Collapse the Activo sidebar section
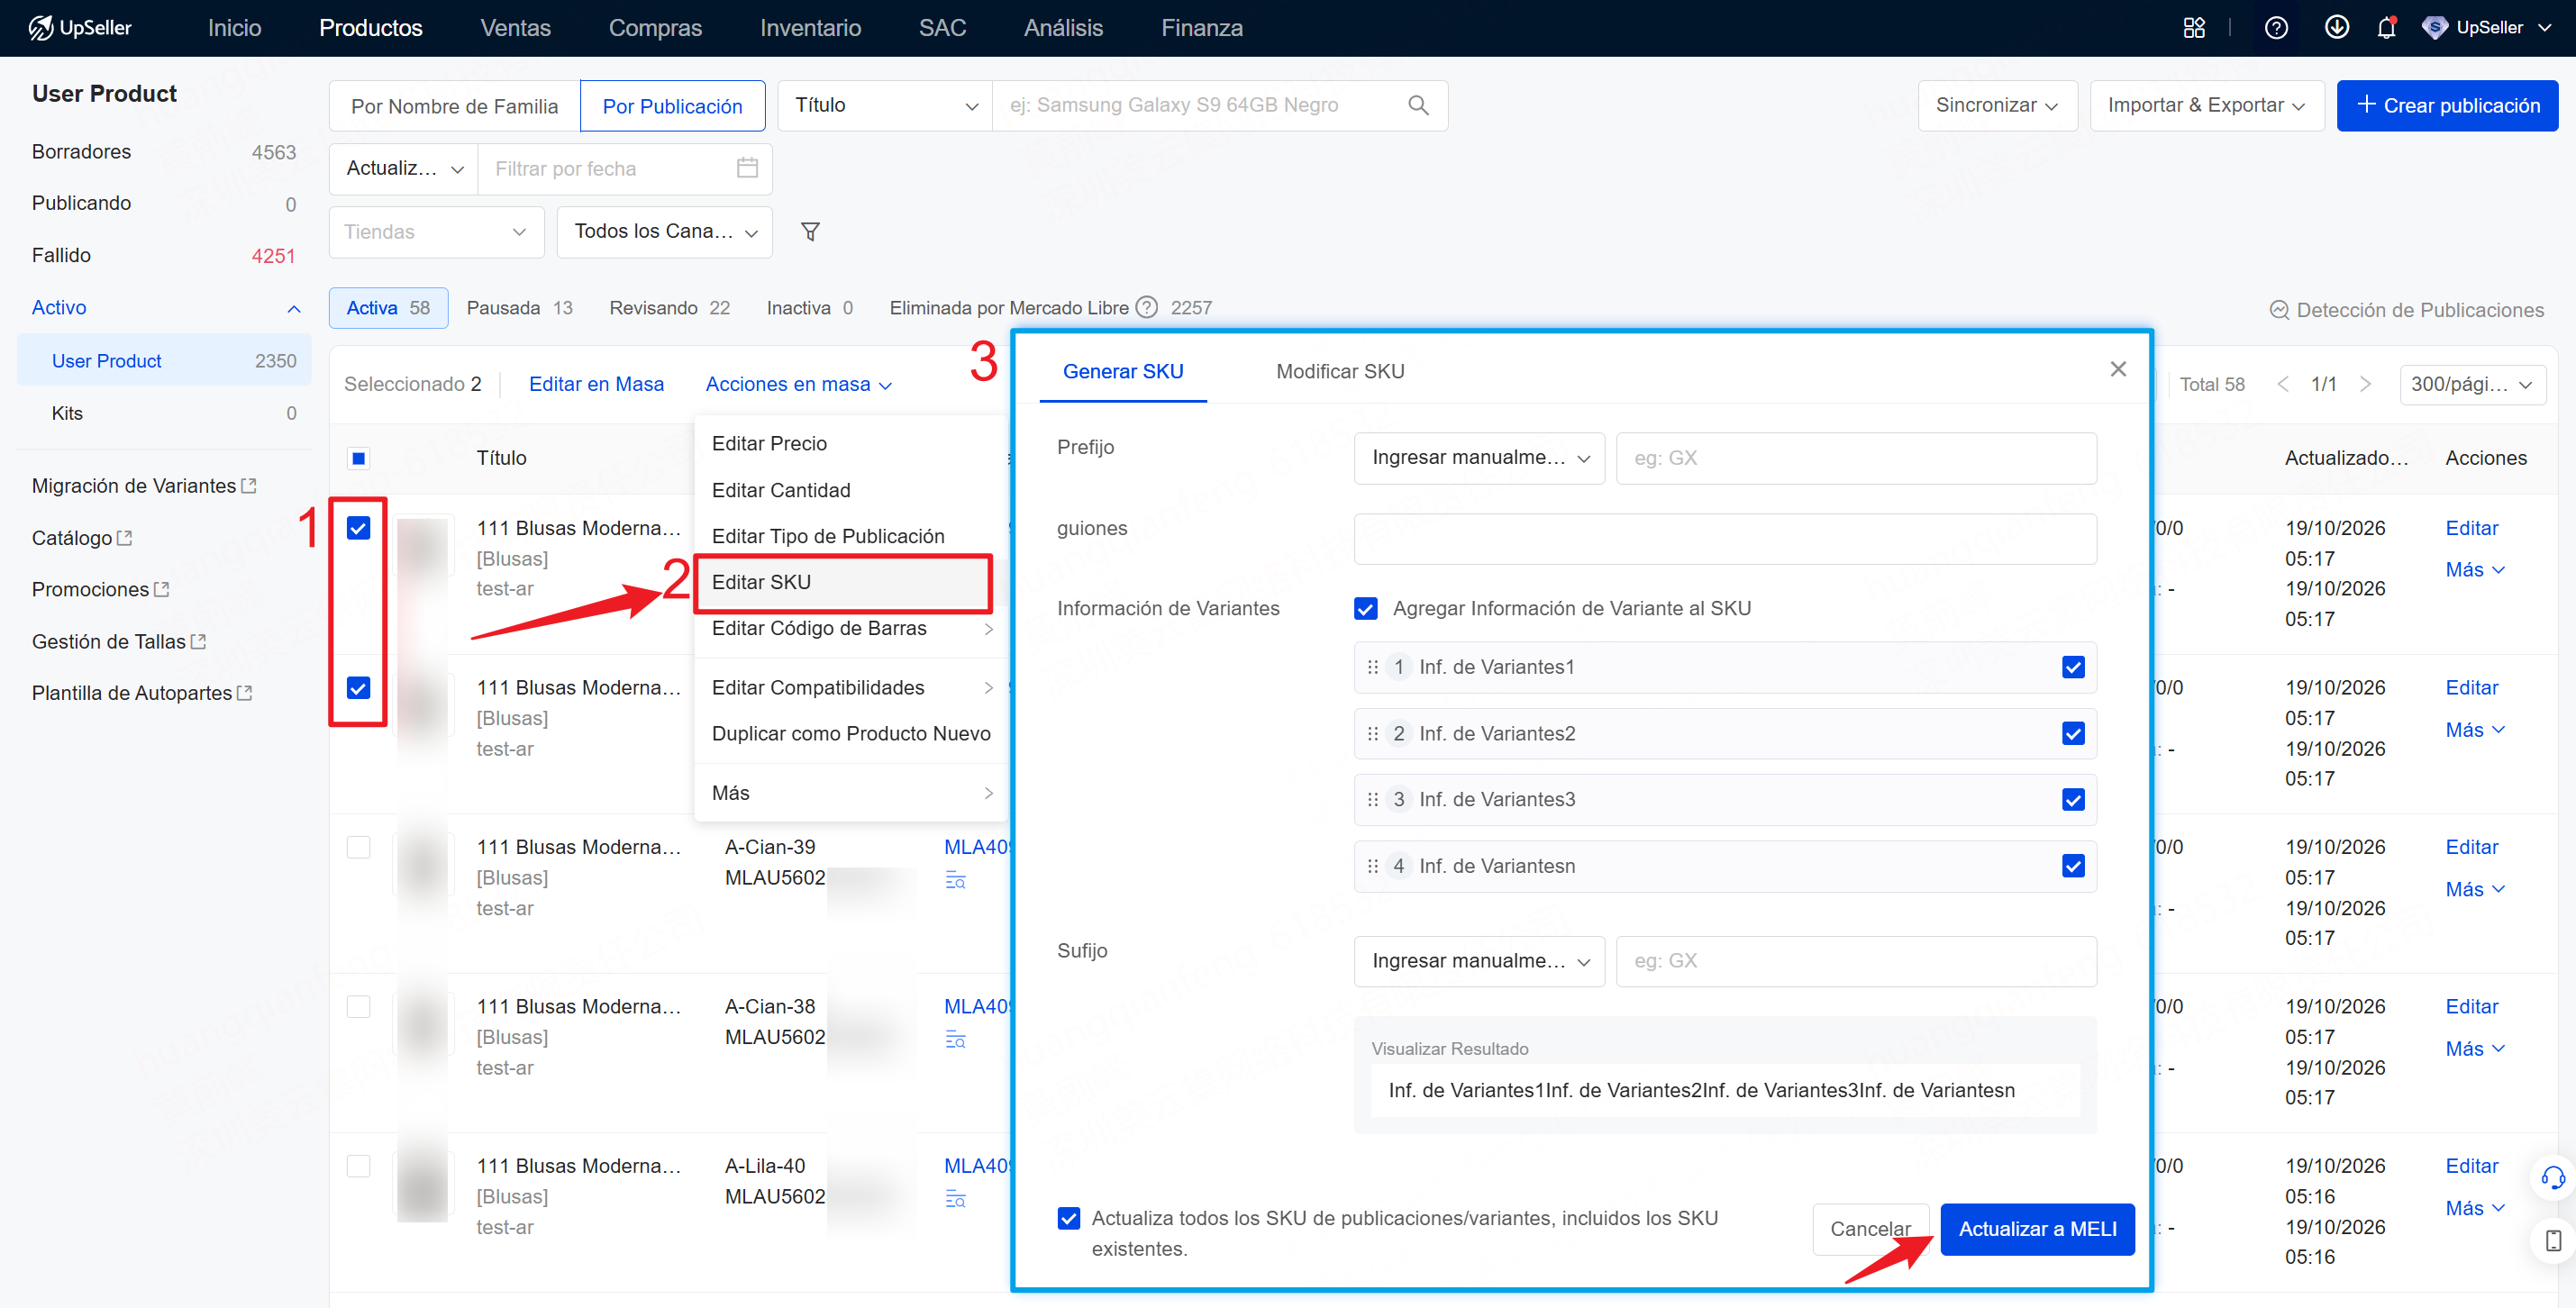The height and width of the screenshot is (1308, 2576). click(294, 308)
